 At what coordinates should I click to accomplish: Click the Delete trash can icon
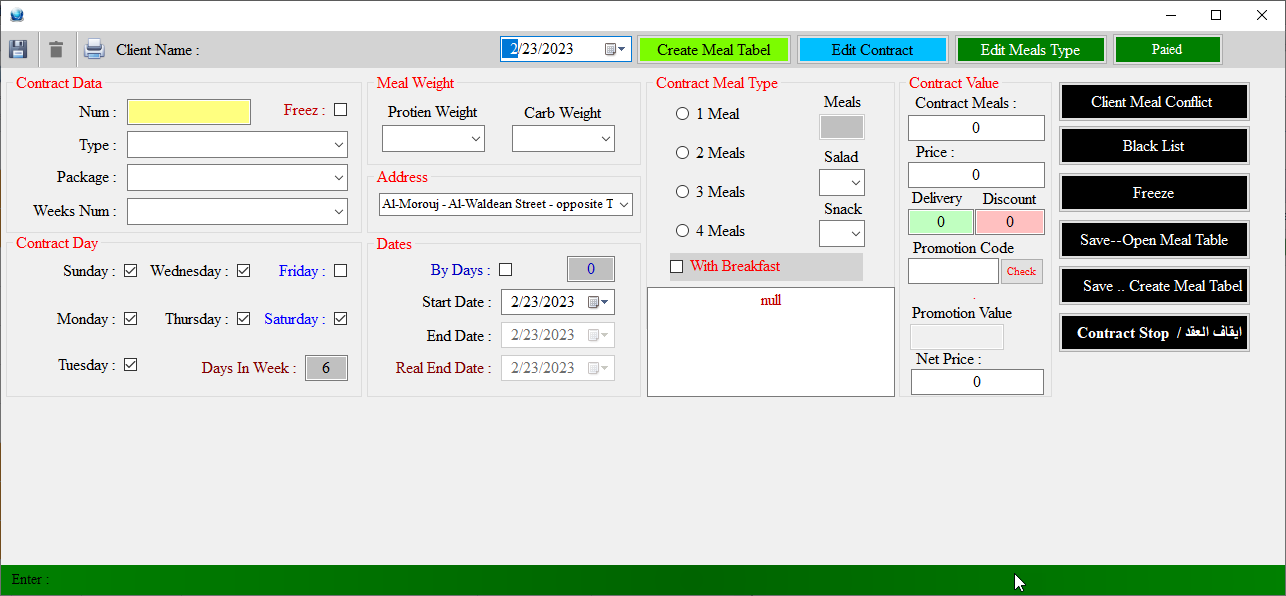pyautogui.click(x=56, y=49)
